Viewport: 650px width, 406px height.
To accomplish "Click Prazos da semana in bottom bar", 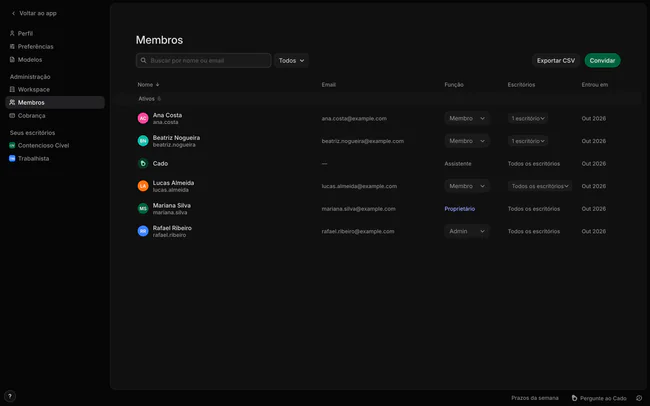I will [535, 398].
